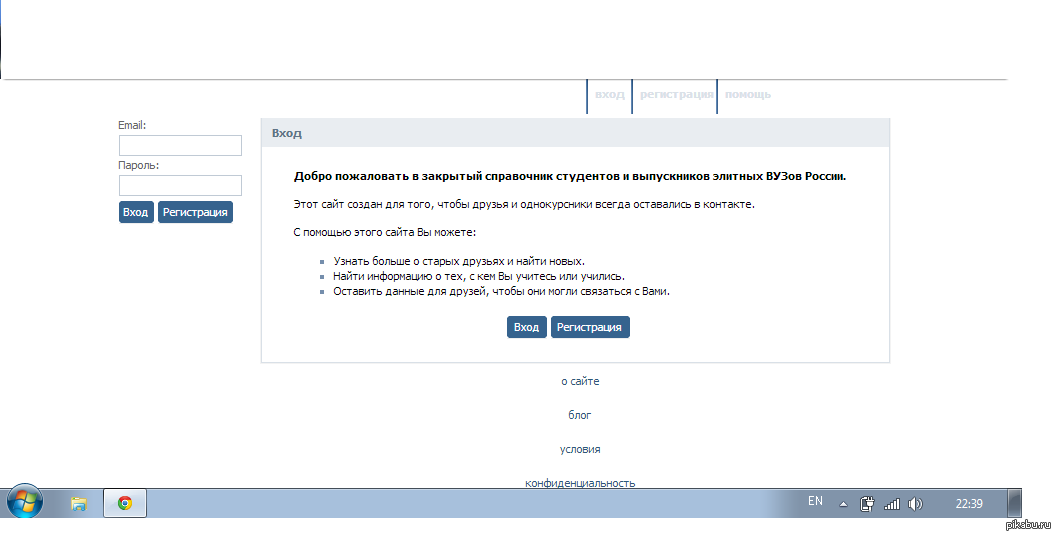The height and width of the screenshot is (536, 1056).
Task: Open the 'помощь' top navigation tab
Action: [747, 95]
